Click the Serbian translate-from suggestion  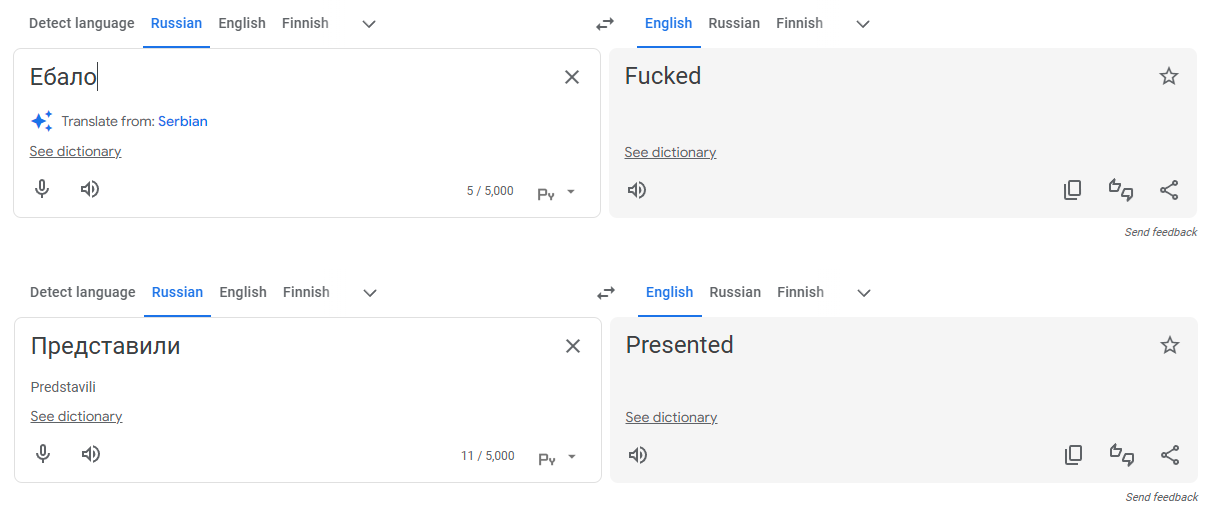(183, 121)
